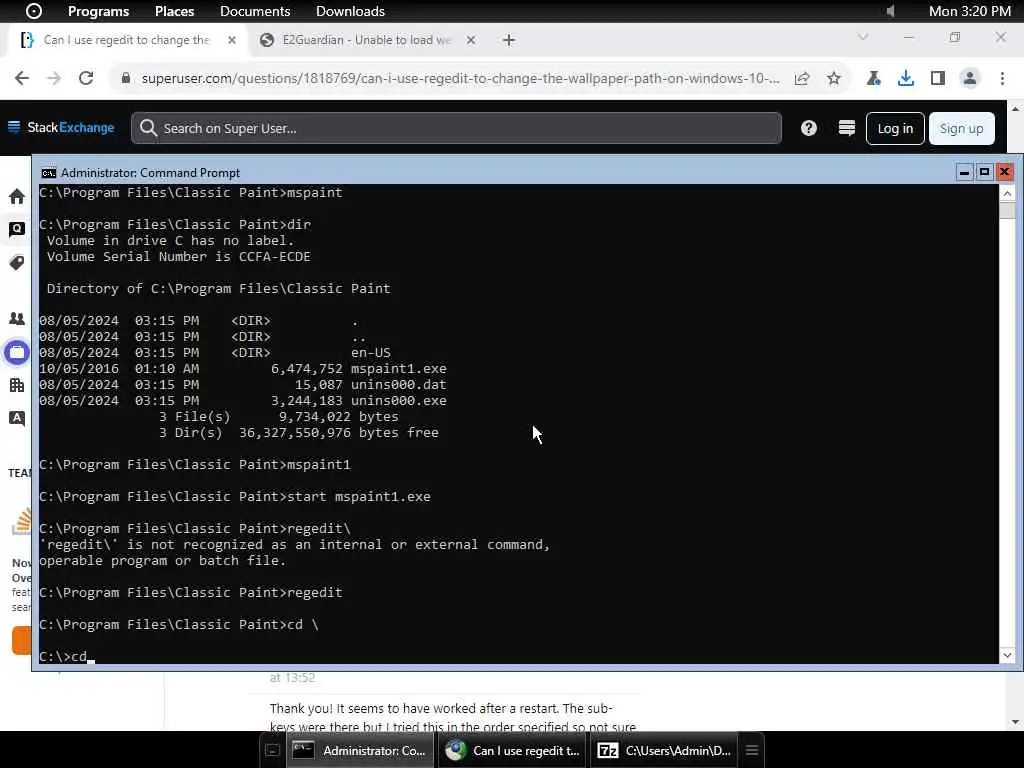
Task: Open the Chrome downloads icon
Action: (905, 78)
